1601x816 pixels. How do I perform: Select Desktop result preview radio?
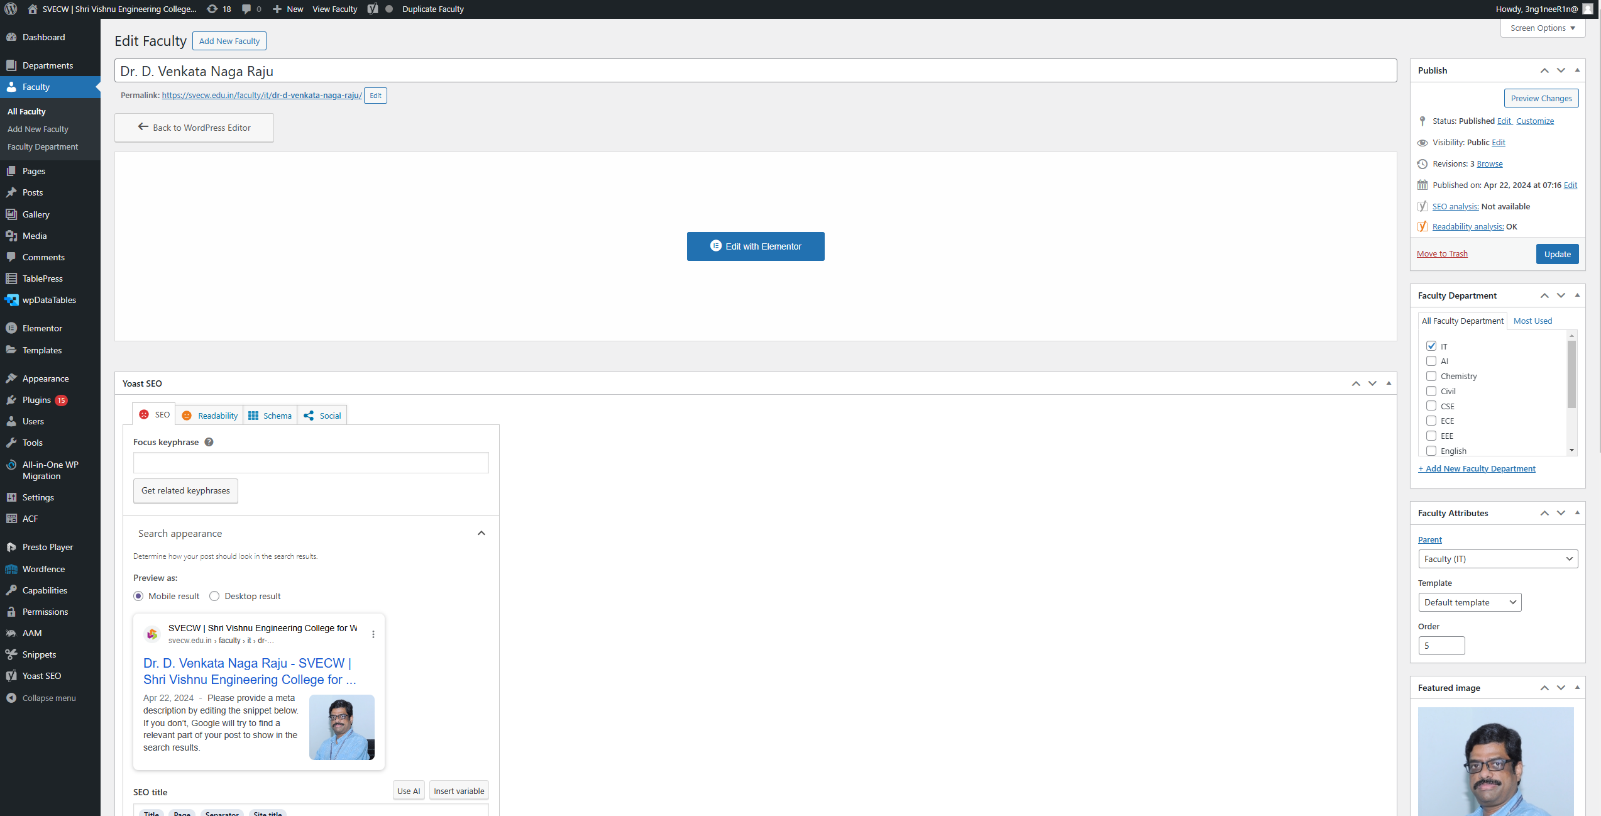tap(214, 596)
